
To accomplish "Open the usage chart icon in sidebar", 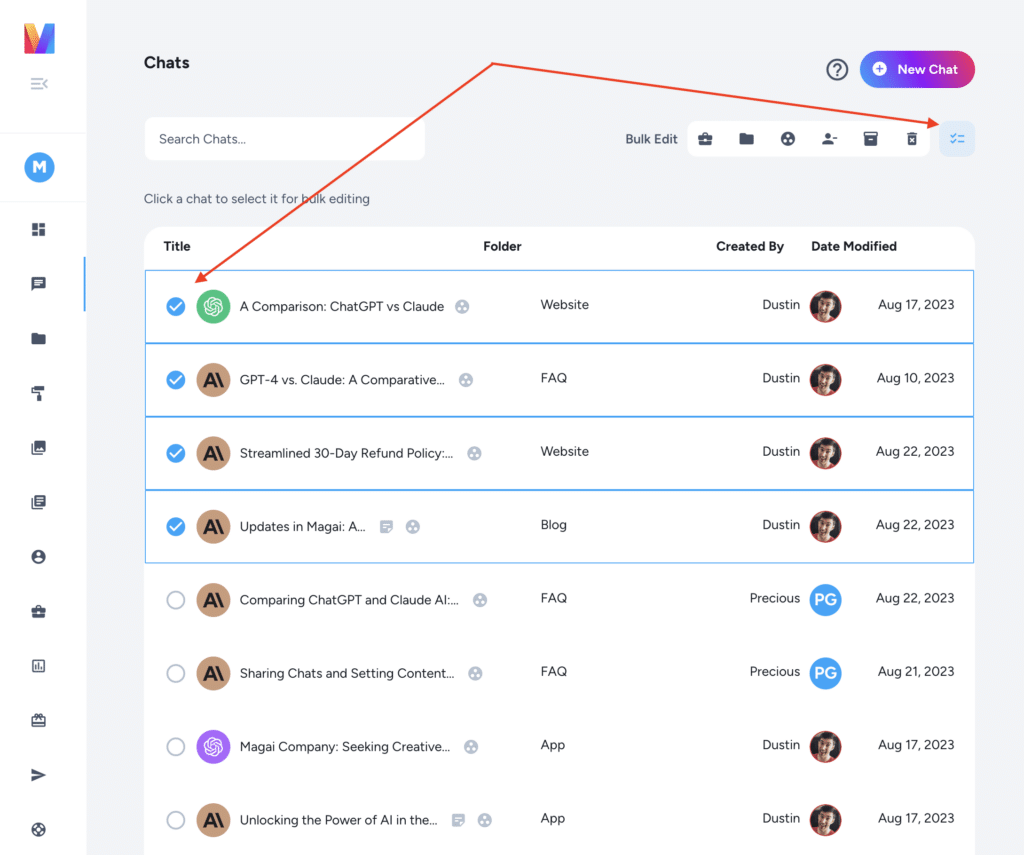I will pos(39,666).
